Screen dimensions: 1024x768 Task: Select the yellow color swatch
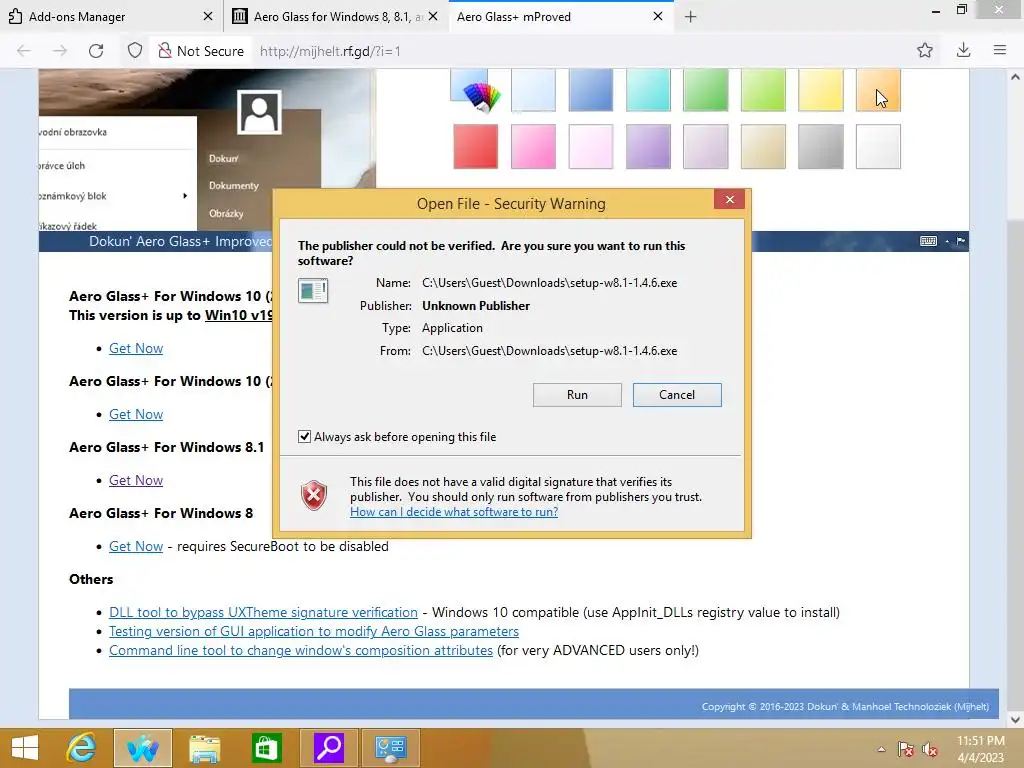[x=820, y=90]
